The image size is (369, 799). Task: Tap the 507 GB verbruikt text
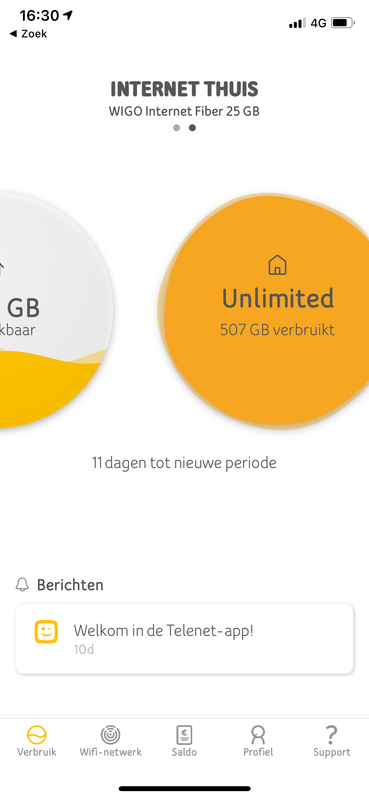click(x=277, y=330)
